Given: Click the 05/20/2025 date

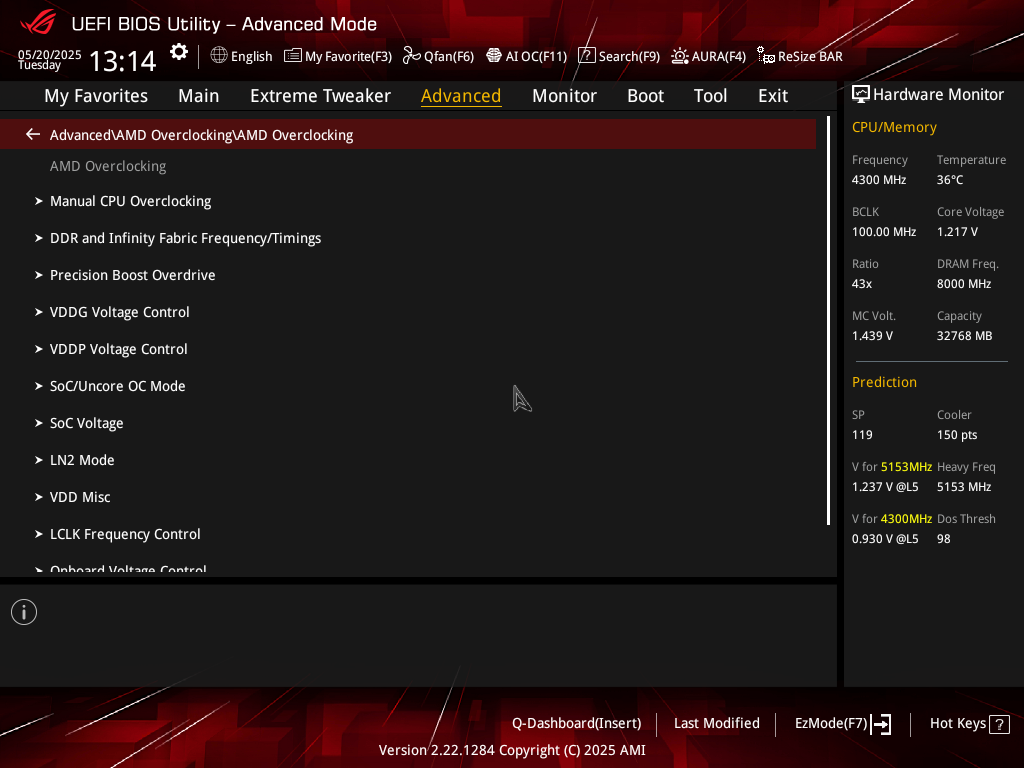Looking at the screenshot, I should tap(50, 55).
